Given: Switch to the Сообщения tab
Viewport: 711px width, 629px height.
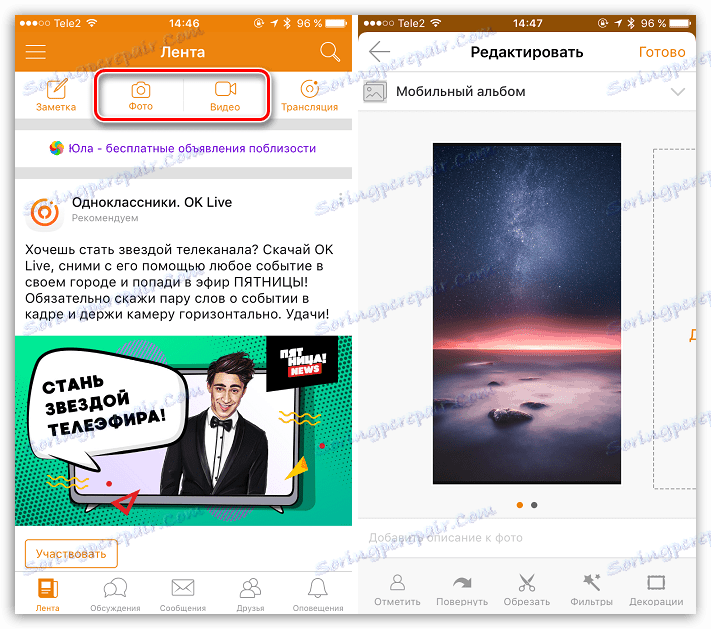Looking at the screenshot, I should [183, 595].
